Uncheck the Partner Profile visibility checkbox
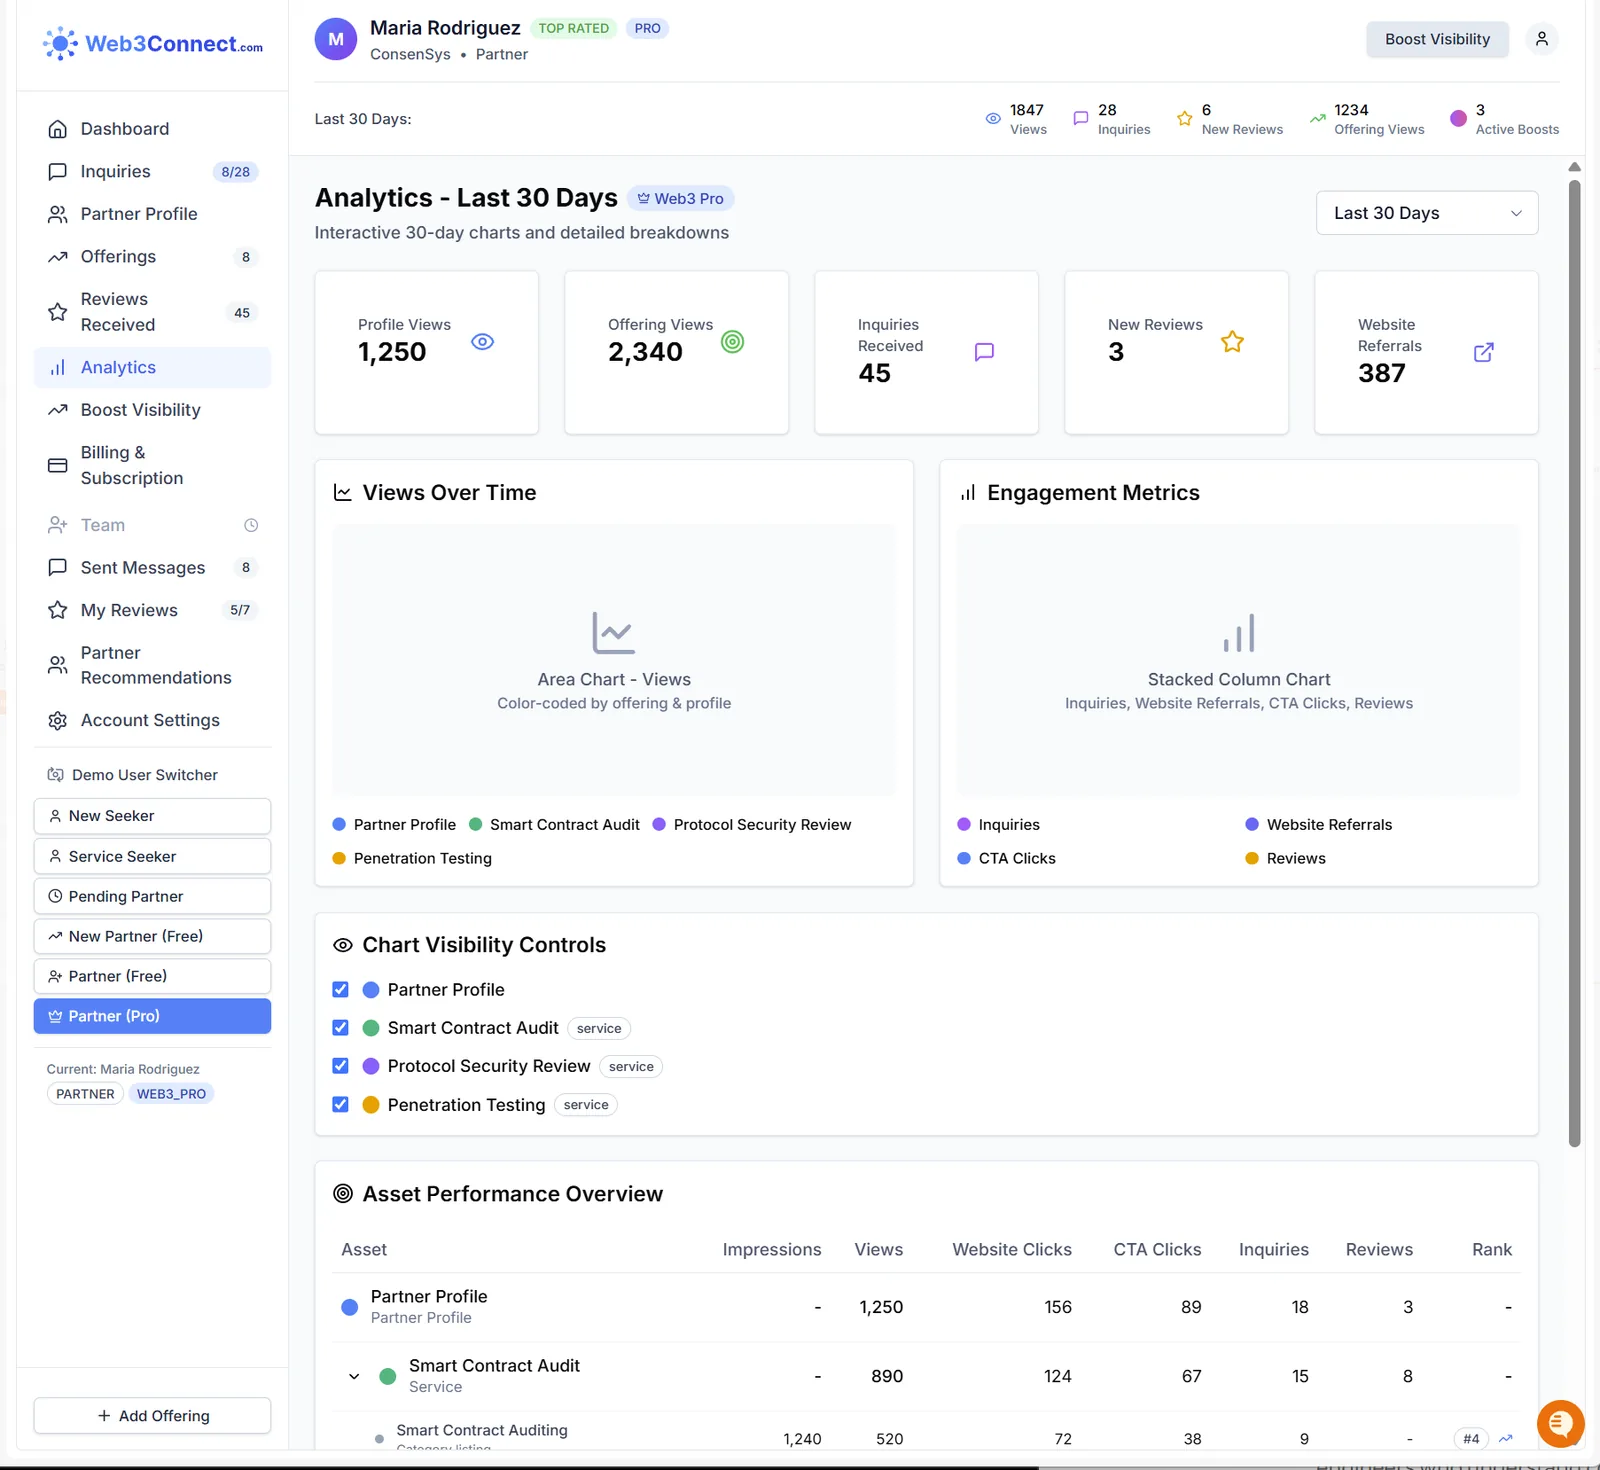The image size is (1600, 1470). coord(340,989)
